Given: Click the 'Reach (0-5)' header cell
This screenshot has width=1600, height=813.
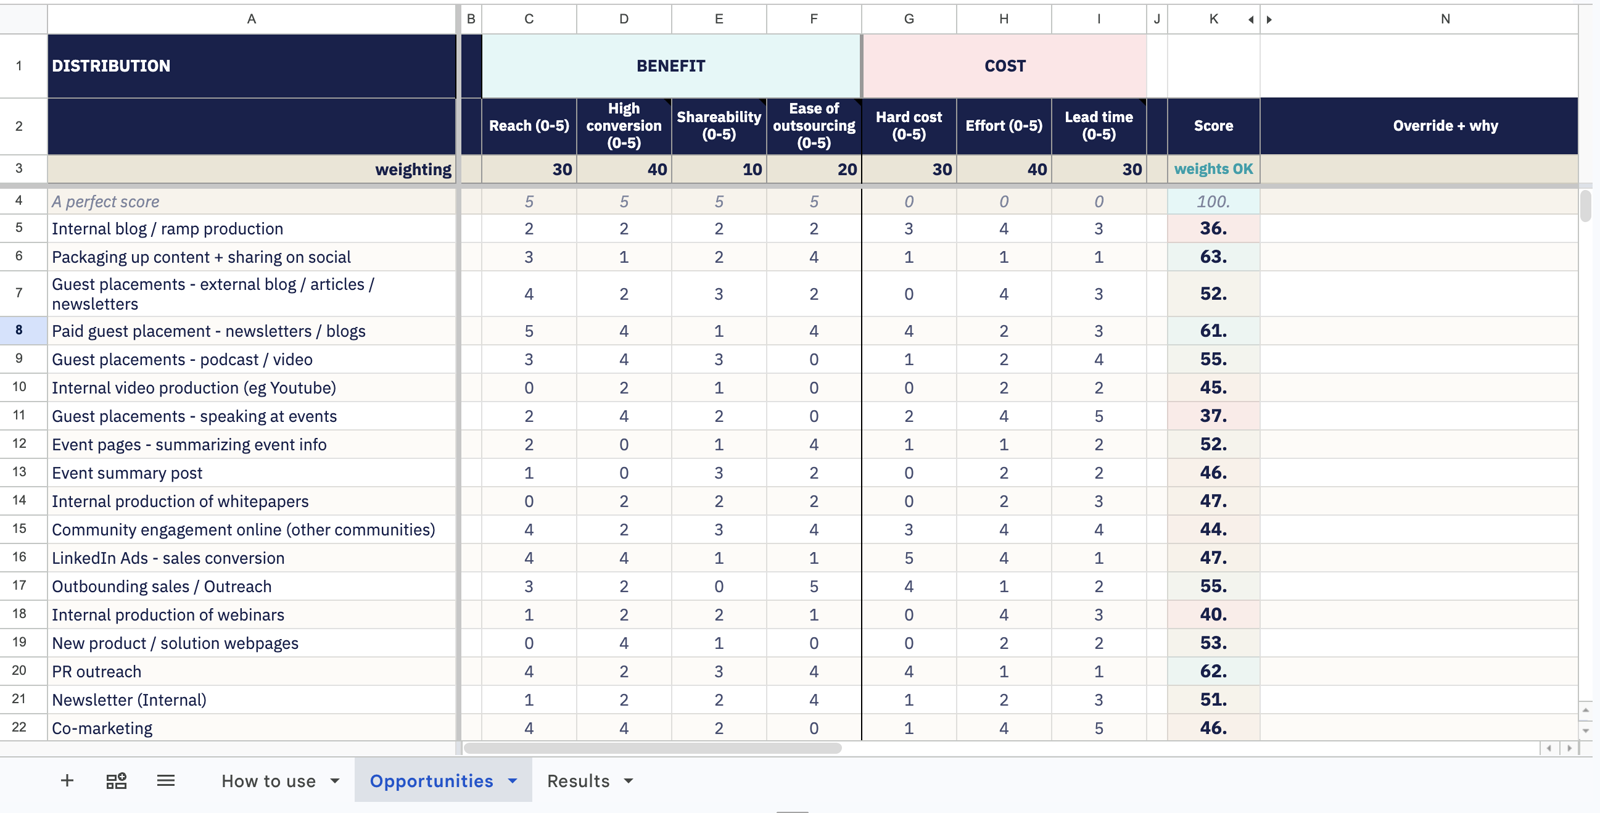Looking at the screenshot, I should tap(529, 126).
